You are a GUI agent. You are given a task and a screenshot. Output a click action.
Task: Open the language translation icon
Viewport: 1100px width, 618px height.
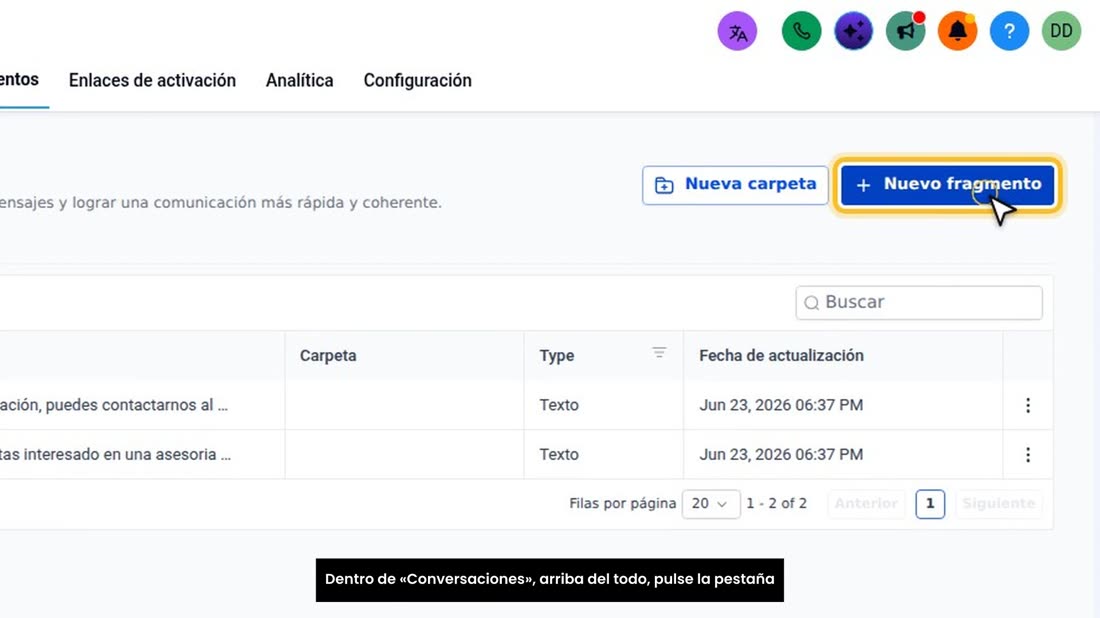(x=737, y=32)
